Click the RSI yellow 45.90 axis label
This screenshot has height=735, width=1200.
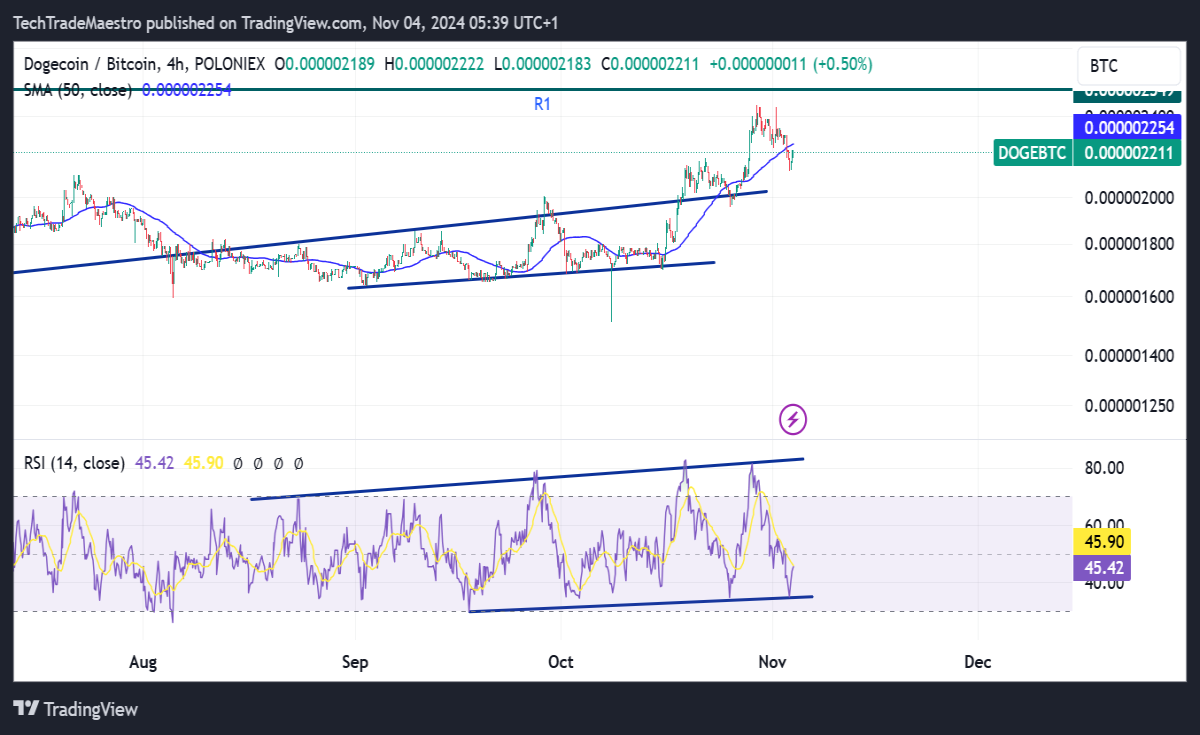pos(1100,543)
